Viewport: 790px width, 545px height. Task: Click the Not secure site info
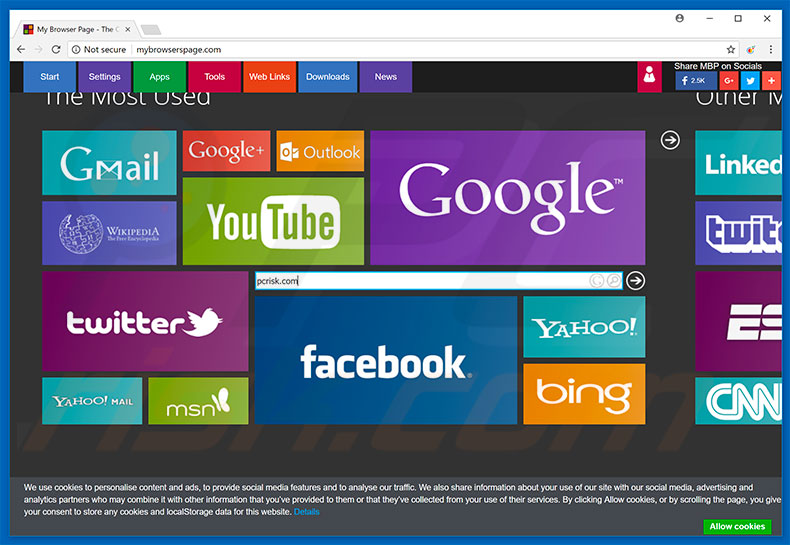tap(99, 49)
